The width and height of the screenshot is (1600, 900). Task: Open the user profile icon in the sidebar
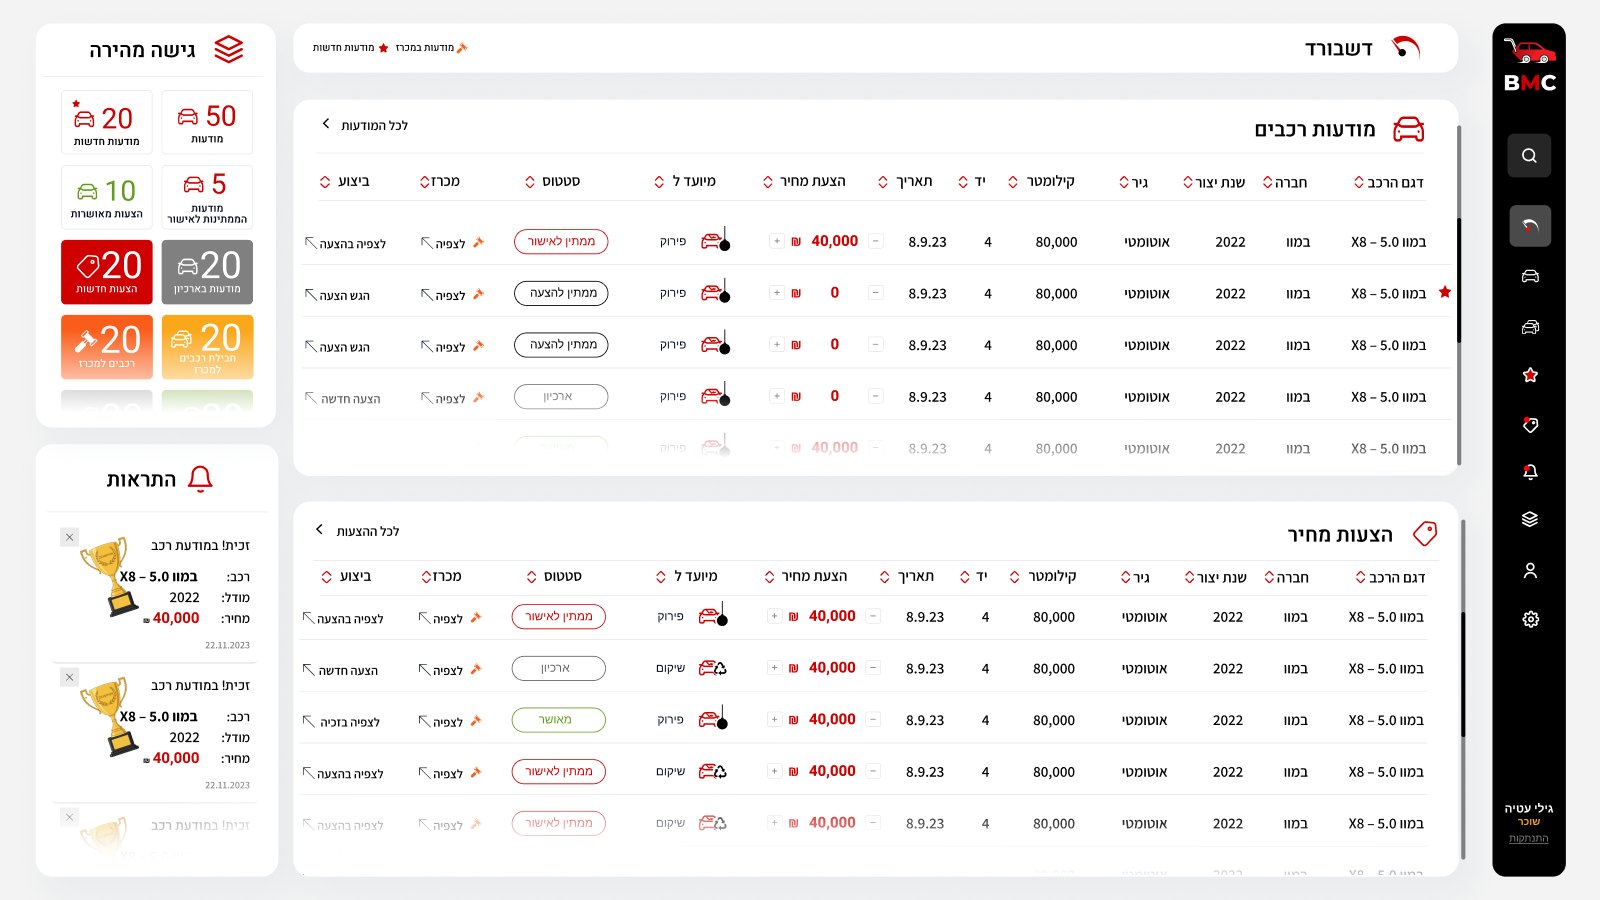coord(1530,571)
